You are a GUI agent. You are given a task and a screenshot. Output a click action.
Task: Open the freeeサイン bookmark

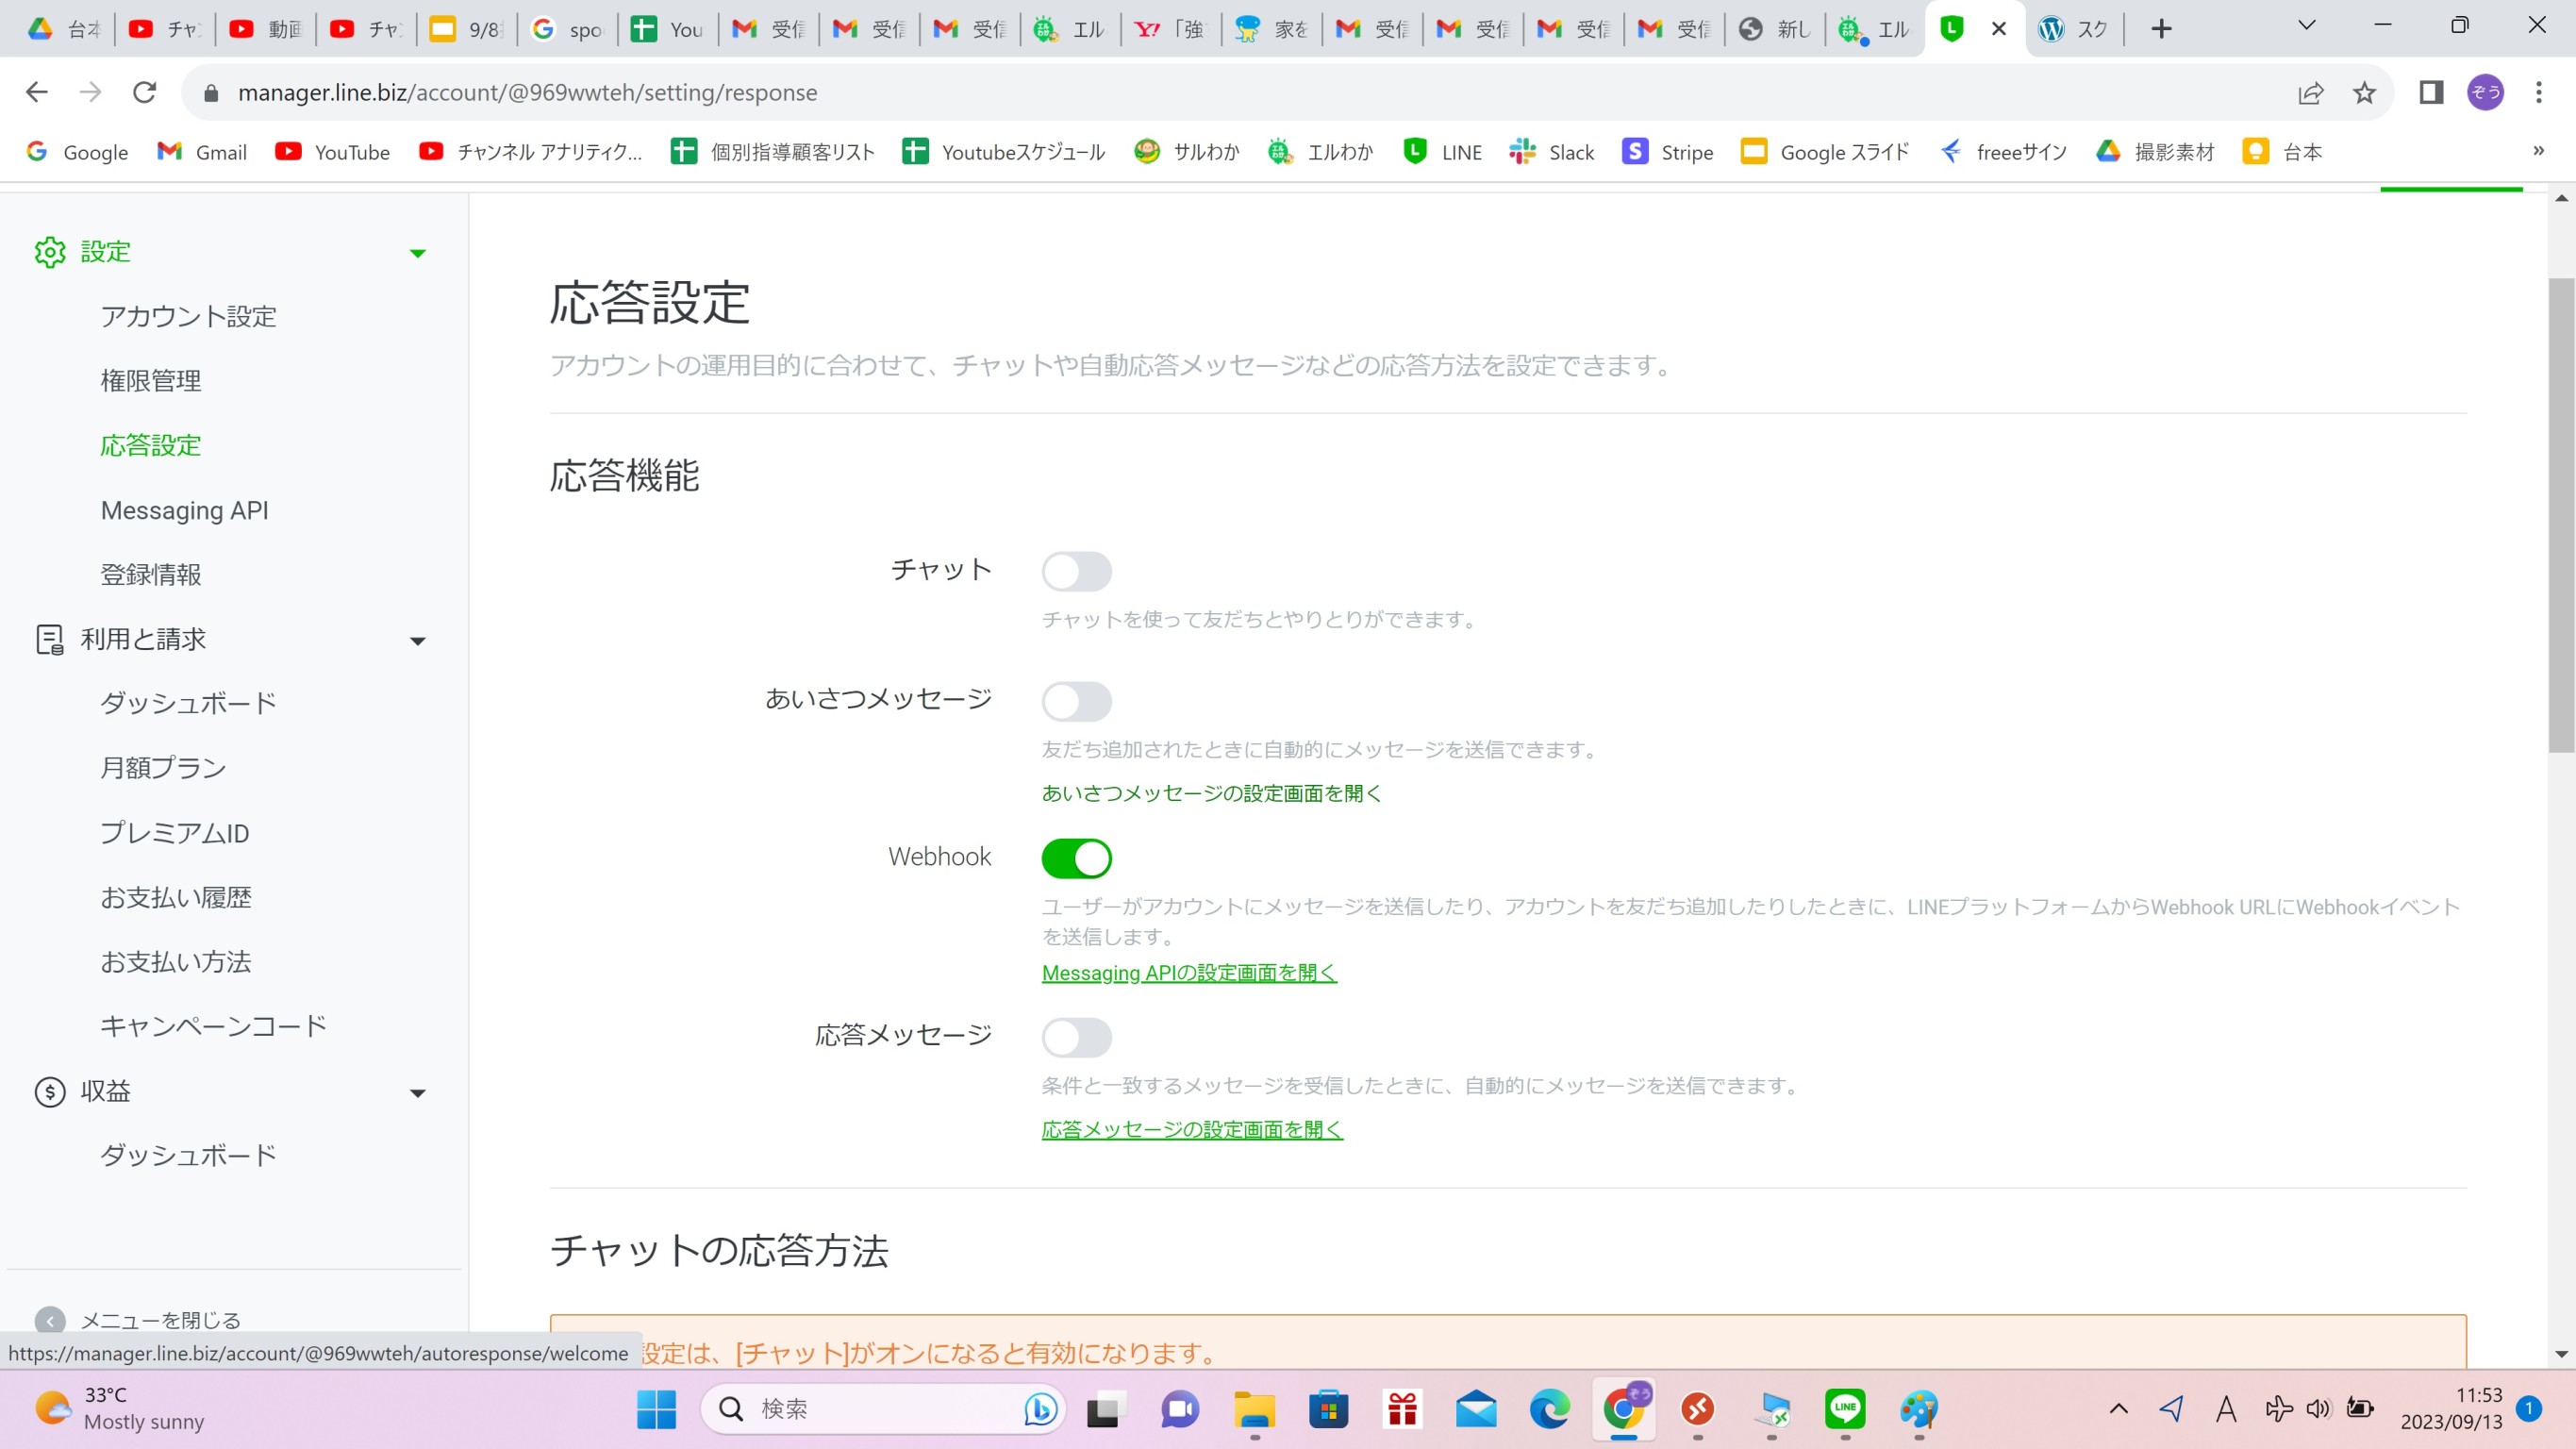tap(2003, 152)
